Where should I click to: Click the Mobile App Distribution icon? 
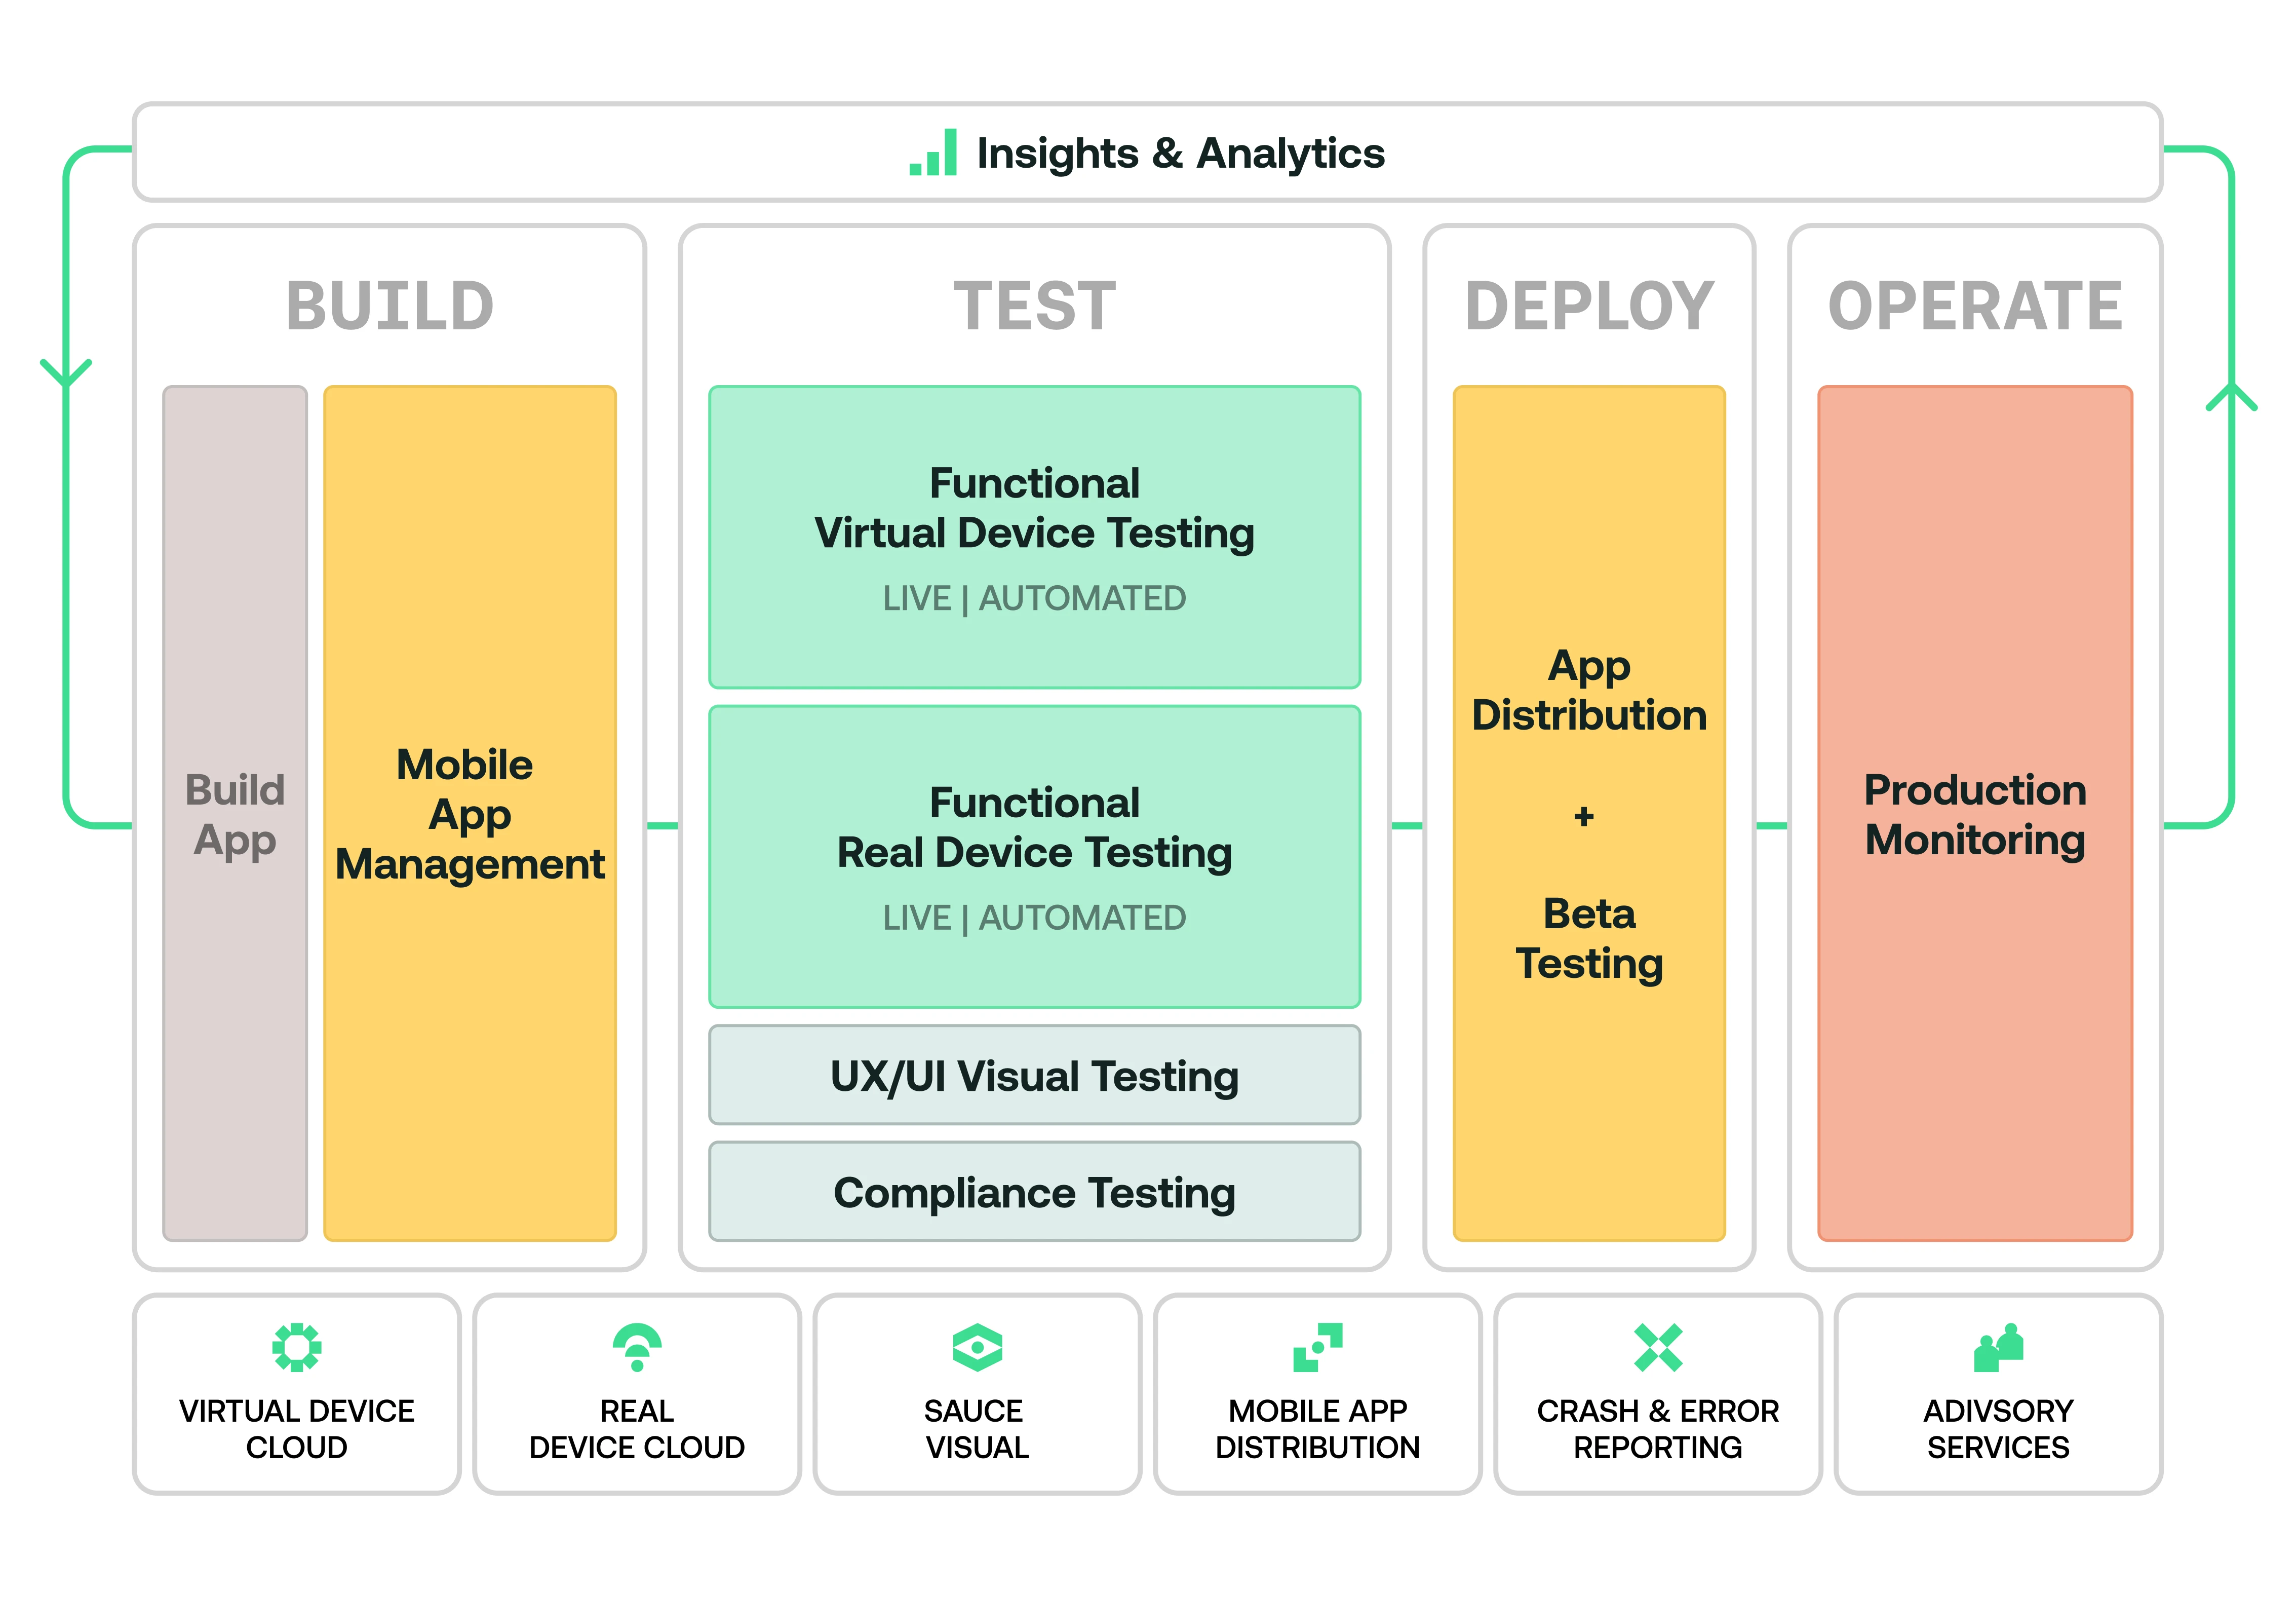click(1317, 1347)
